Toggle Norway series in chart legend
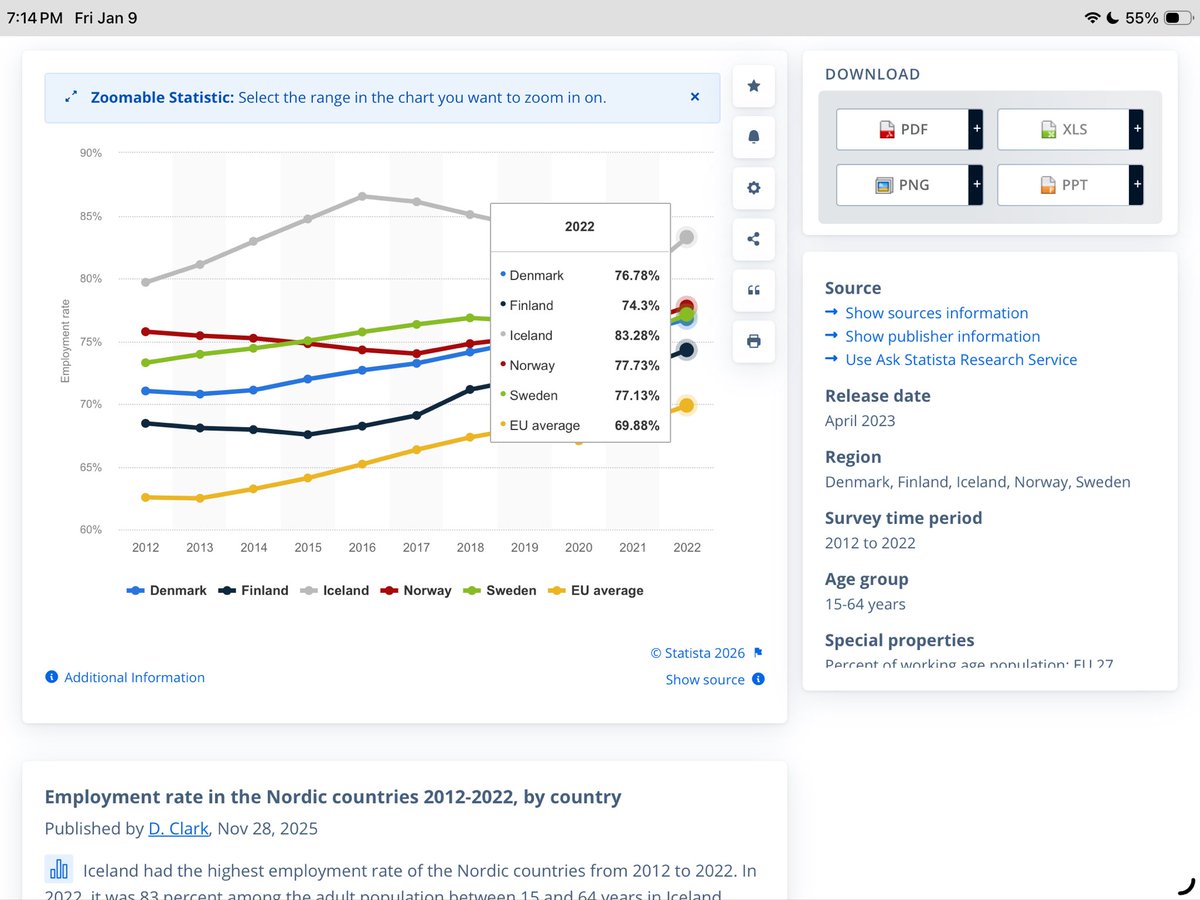This screenshot has width=1200, height=900. 416,591
